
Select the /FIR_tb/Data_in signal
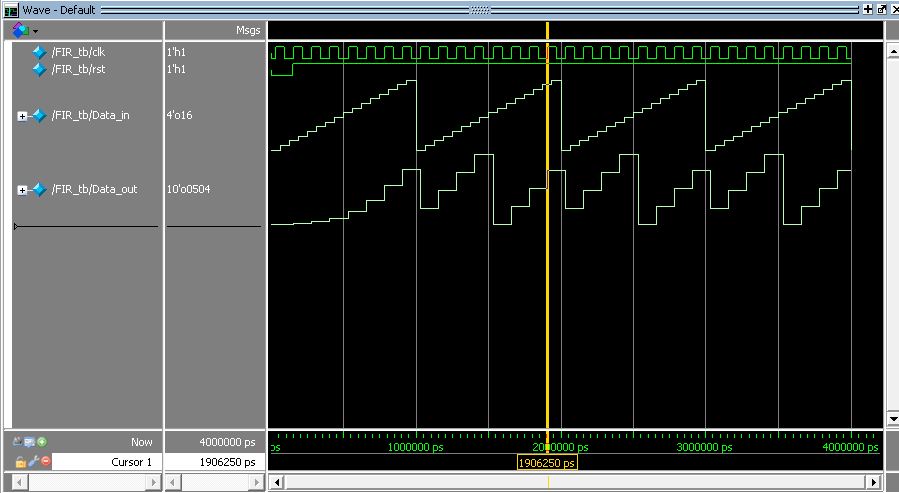[91, 115]
